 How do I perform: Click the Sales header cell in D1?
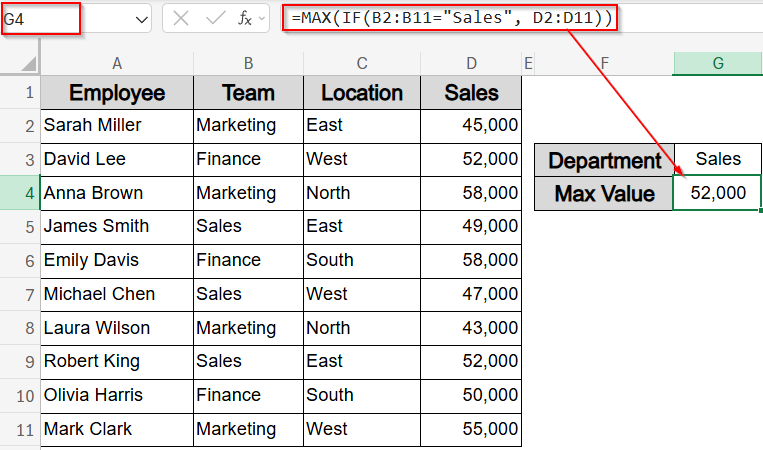[x=471, y=92]
